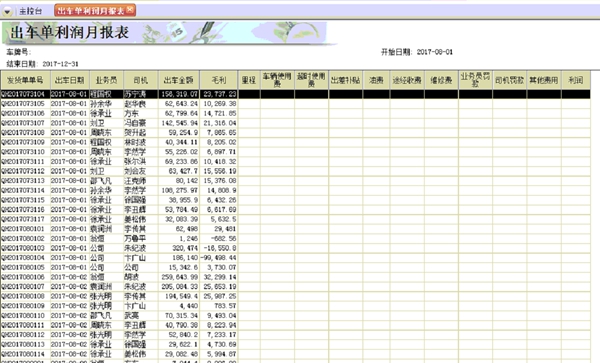Select order number QH2017080102

[x=23, y=238]
